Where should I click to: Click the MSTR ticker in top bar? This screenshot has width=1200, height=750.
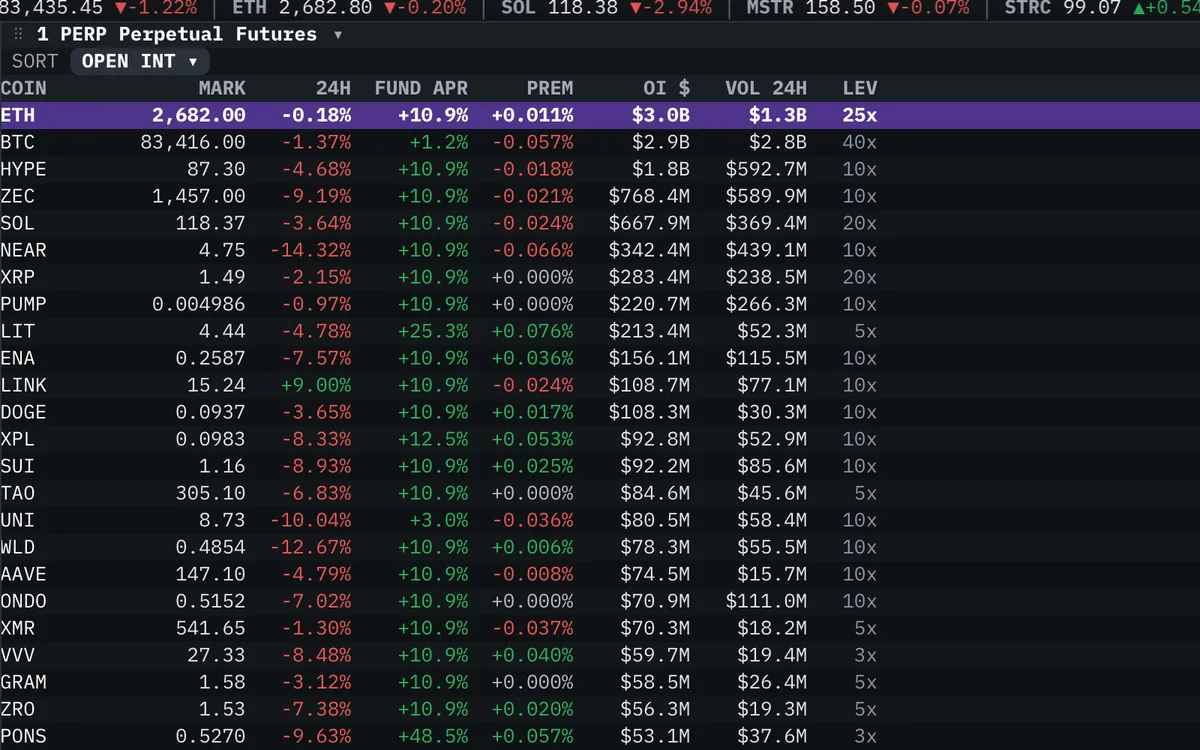pos(857,9)
